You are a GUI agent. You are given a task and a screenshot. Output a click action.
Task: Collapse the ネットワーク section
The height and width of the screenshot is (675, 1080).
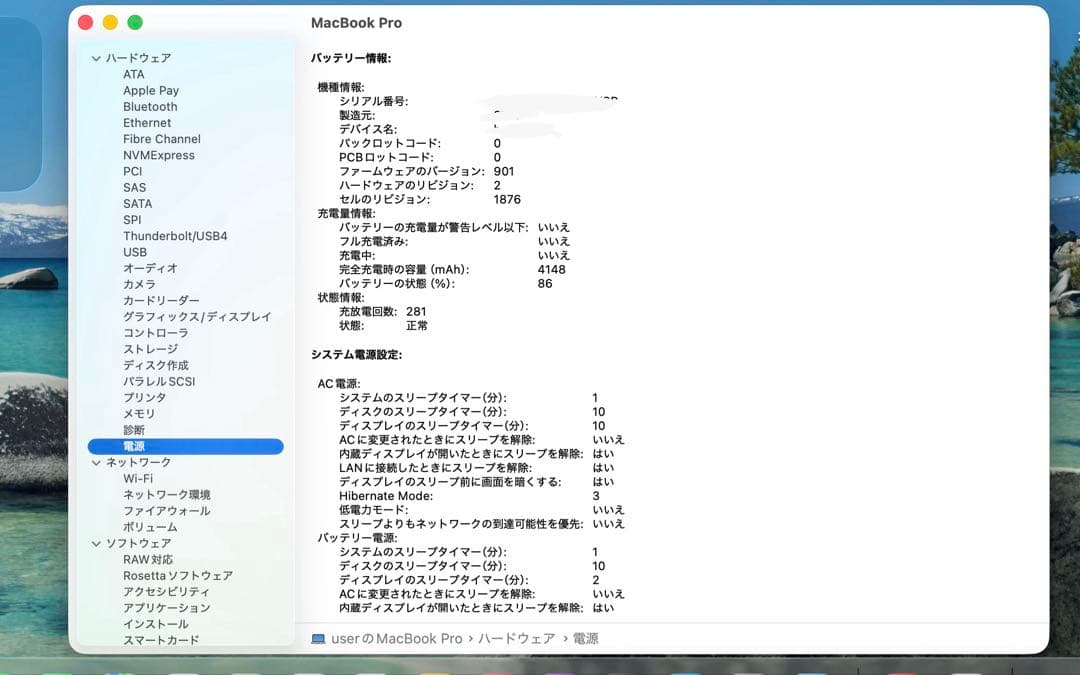(95, 462)
